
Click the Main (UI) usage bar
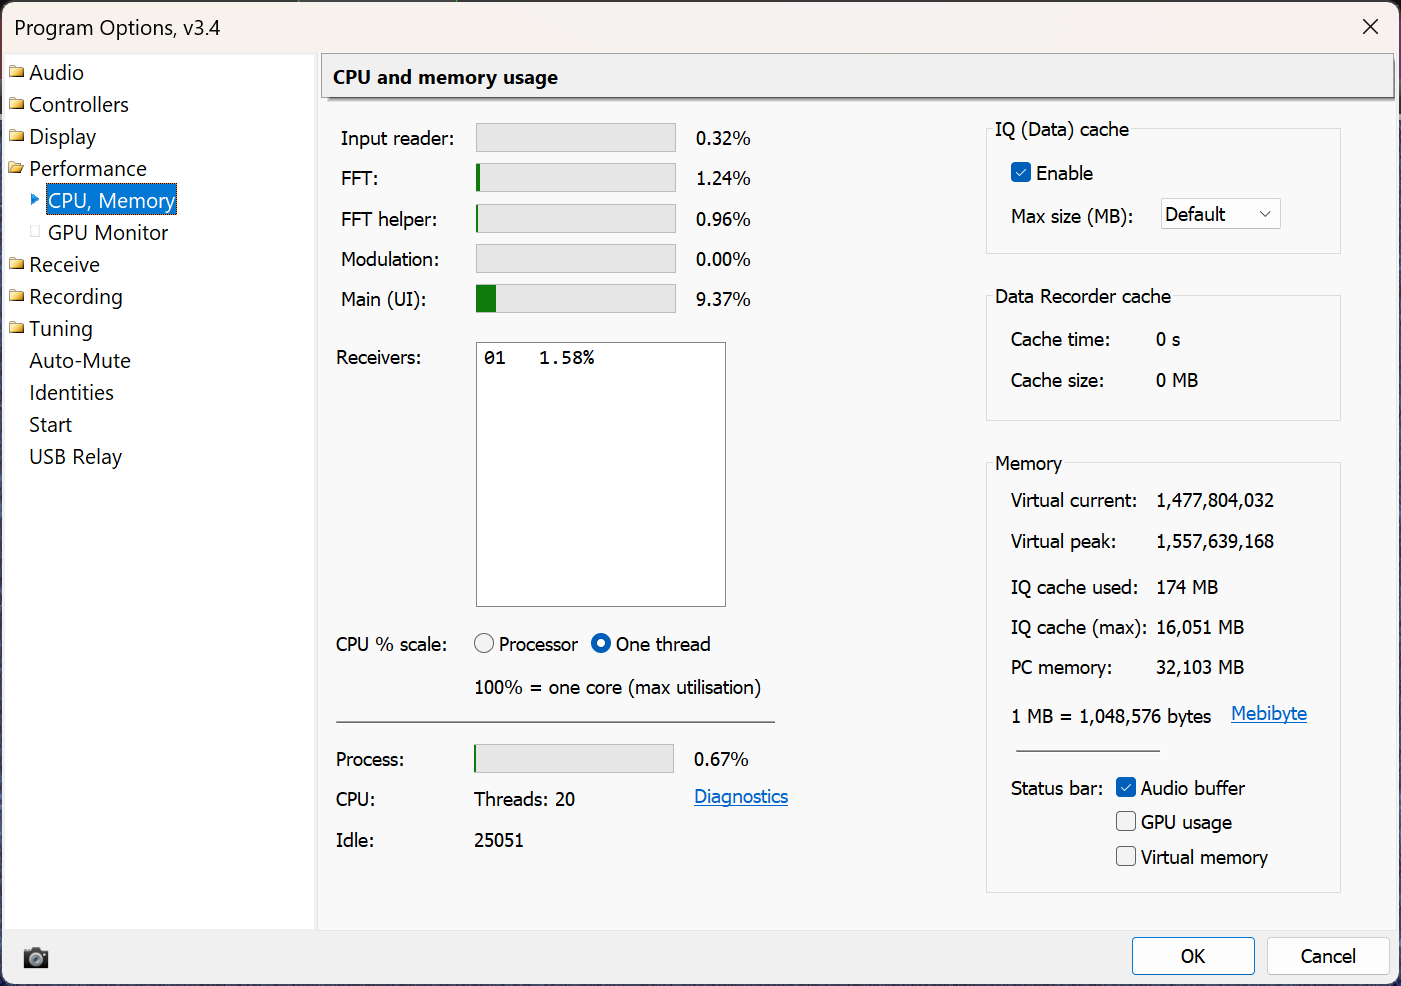pos(576,299)
